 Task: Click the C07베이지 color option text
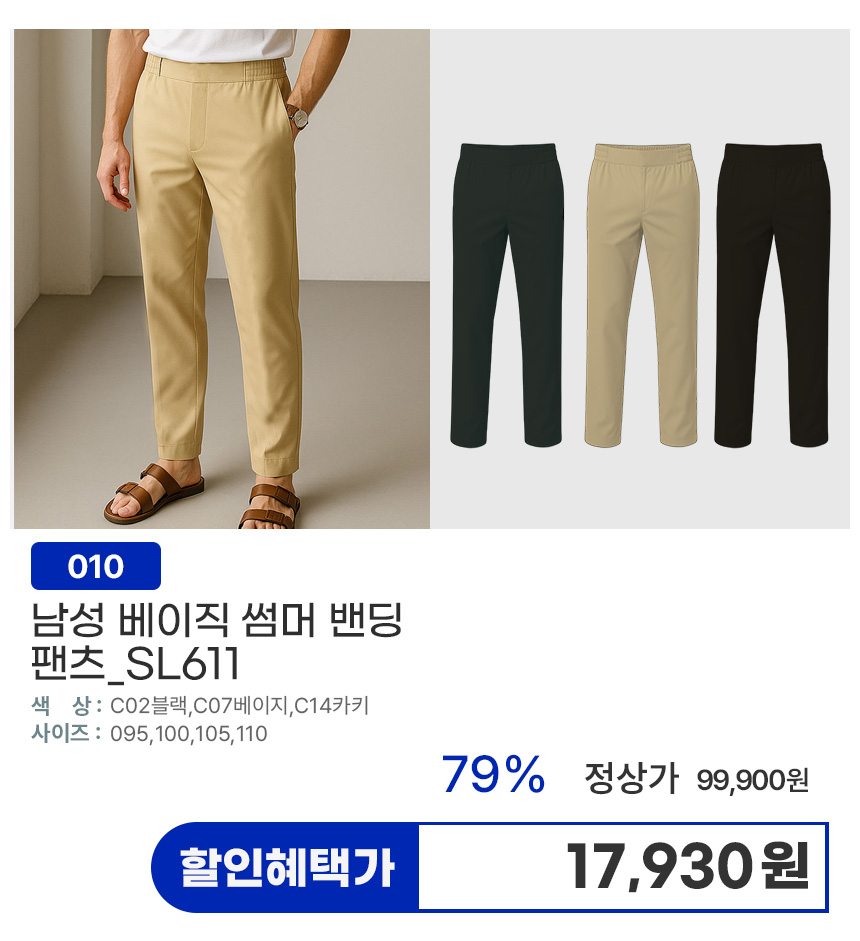pos(241,706)
